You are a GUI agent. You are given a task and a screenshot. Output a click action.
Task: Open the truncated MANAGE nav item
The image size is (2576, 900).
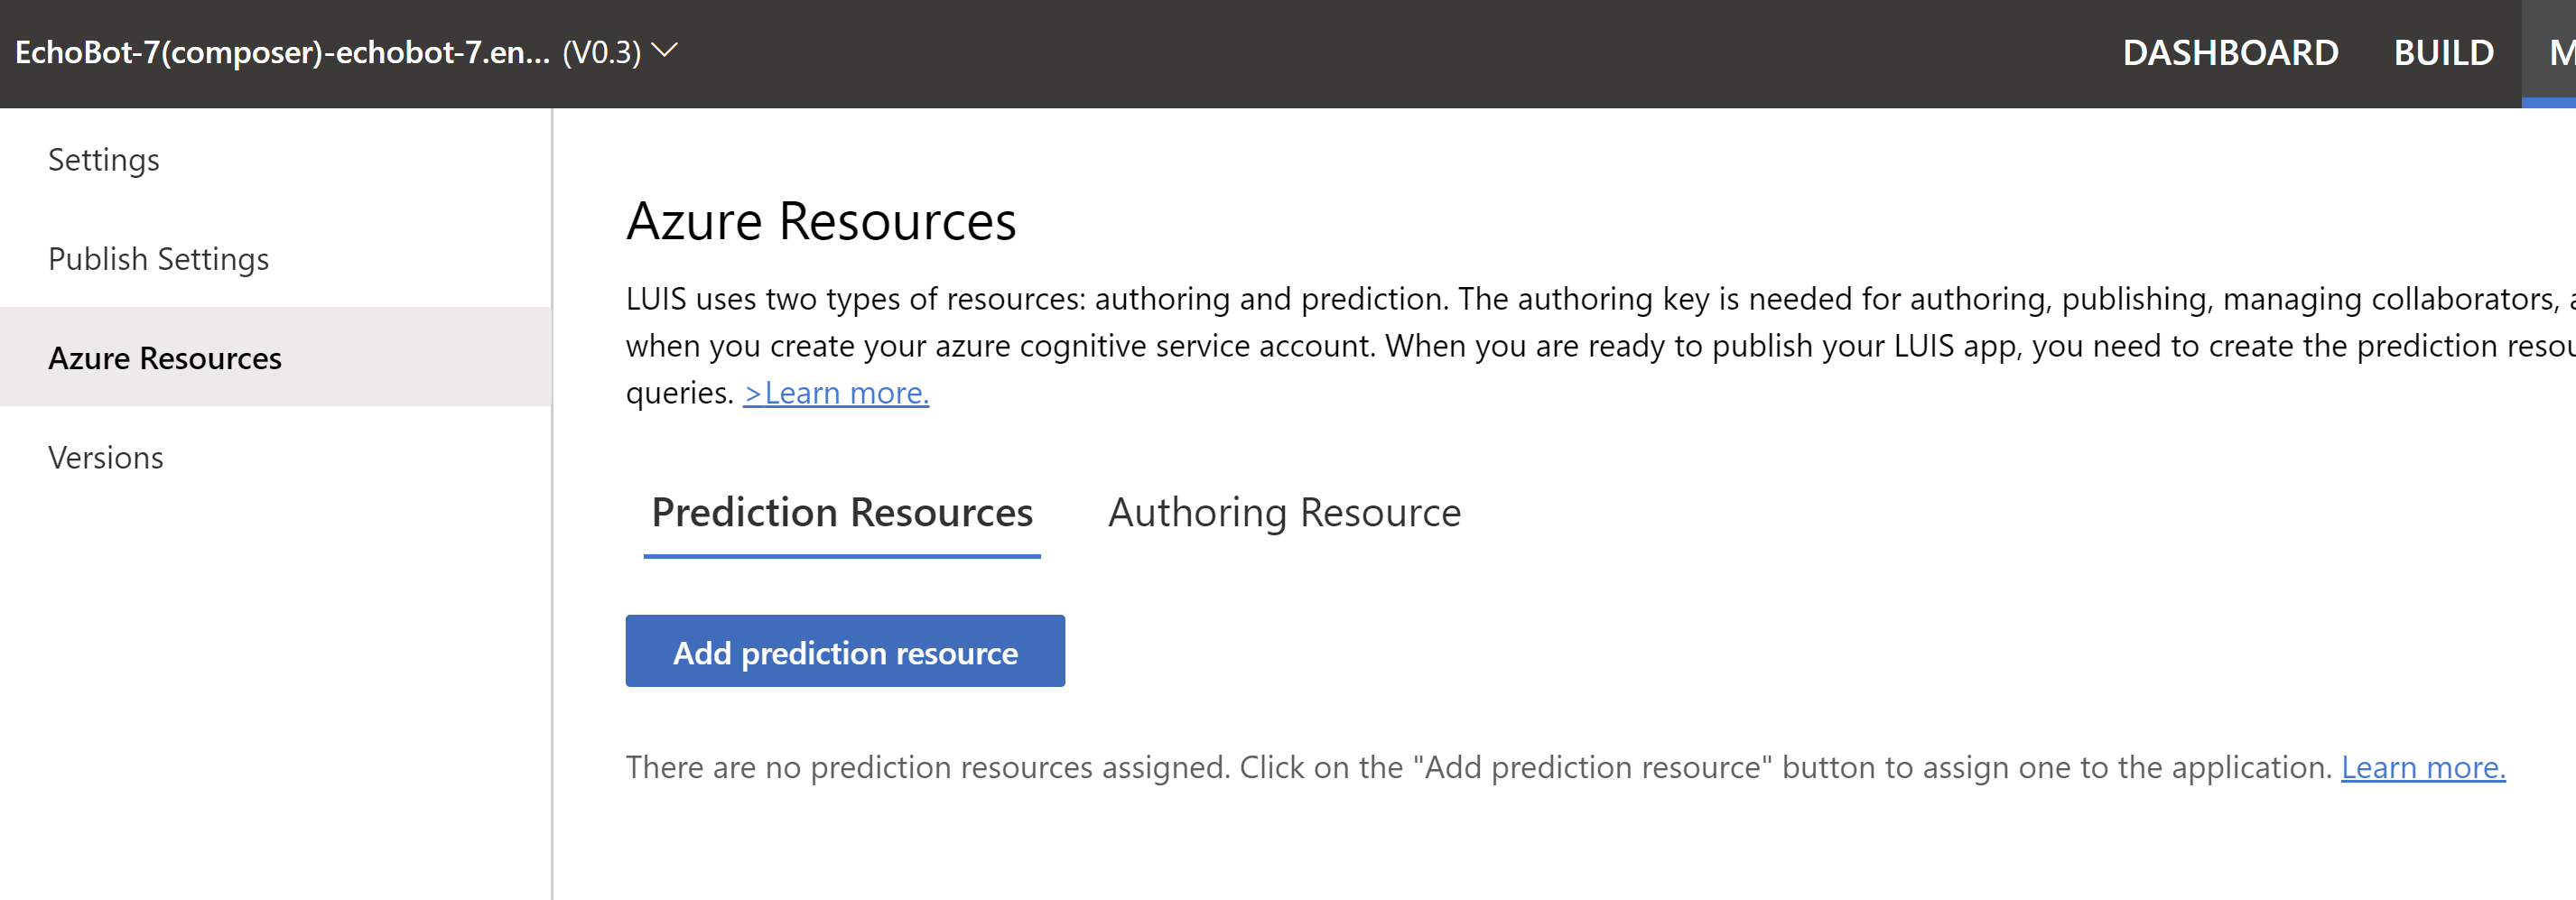(2560, 52)
